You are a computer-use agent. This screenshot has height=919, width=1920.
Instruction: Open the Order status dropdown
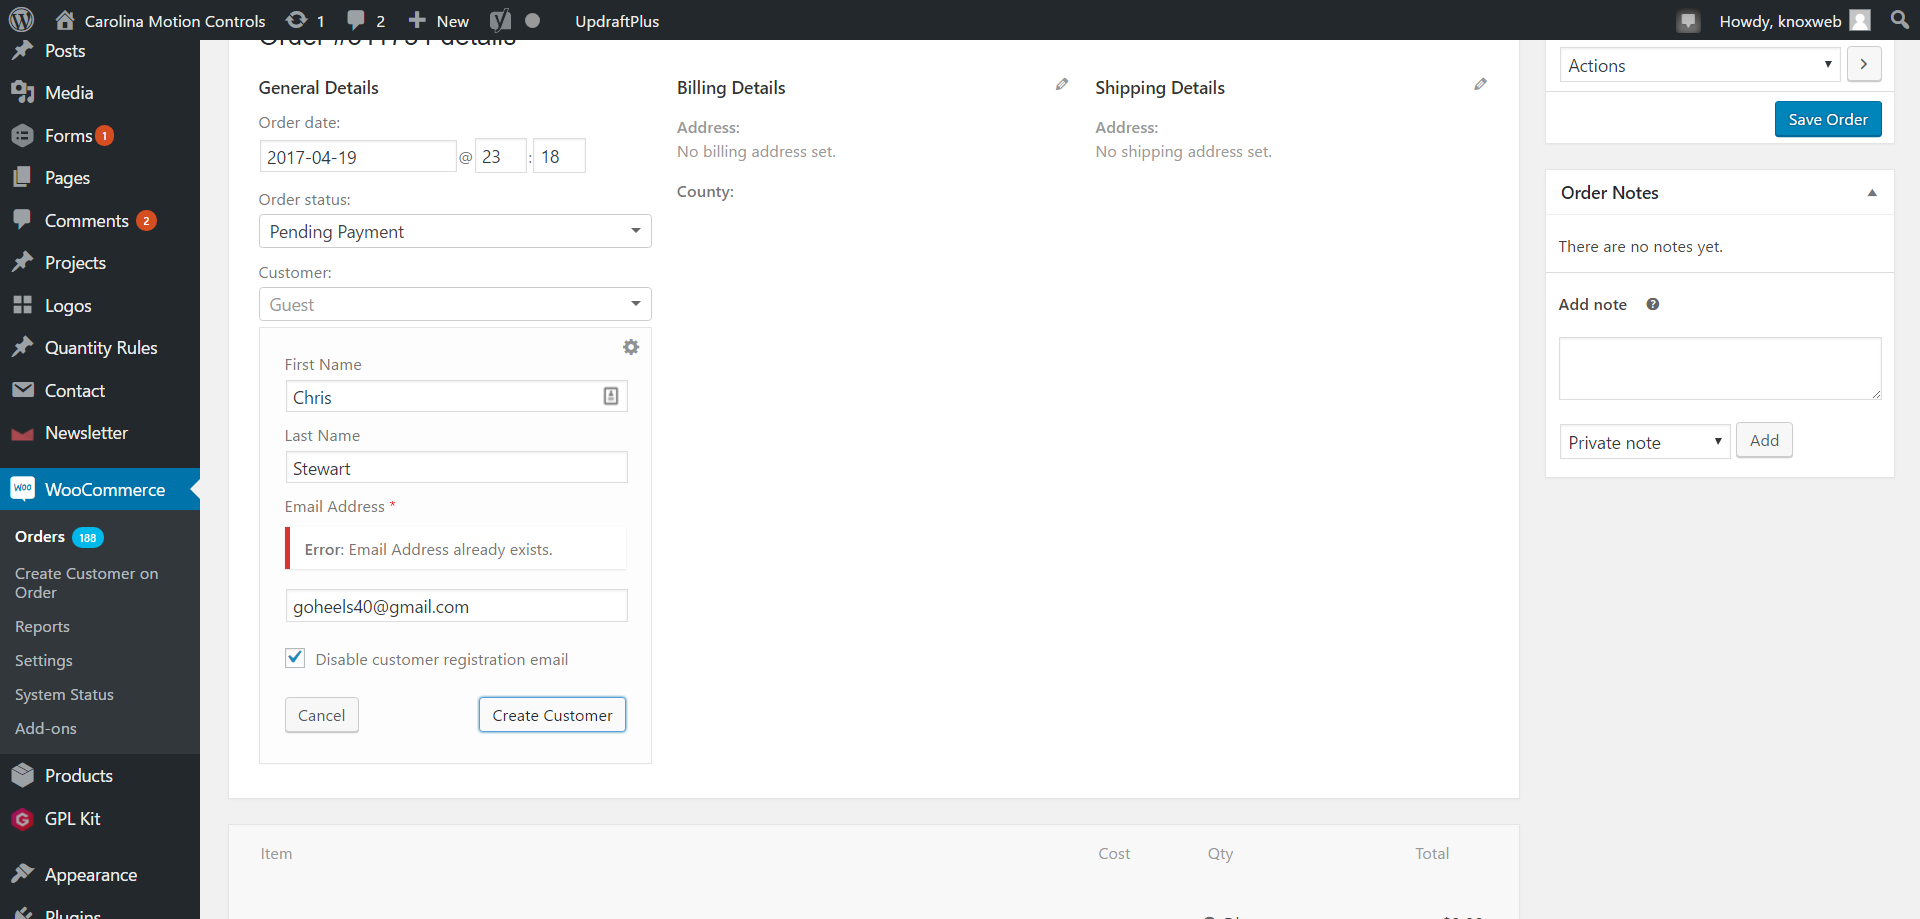[455, 231]
